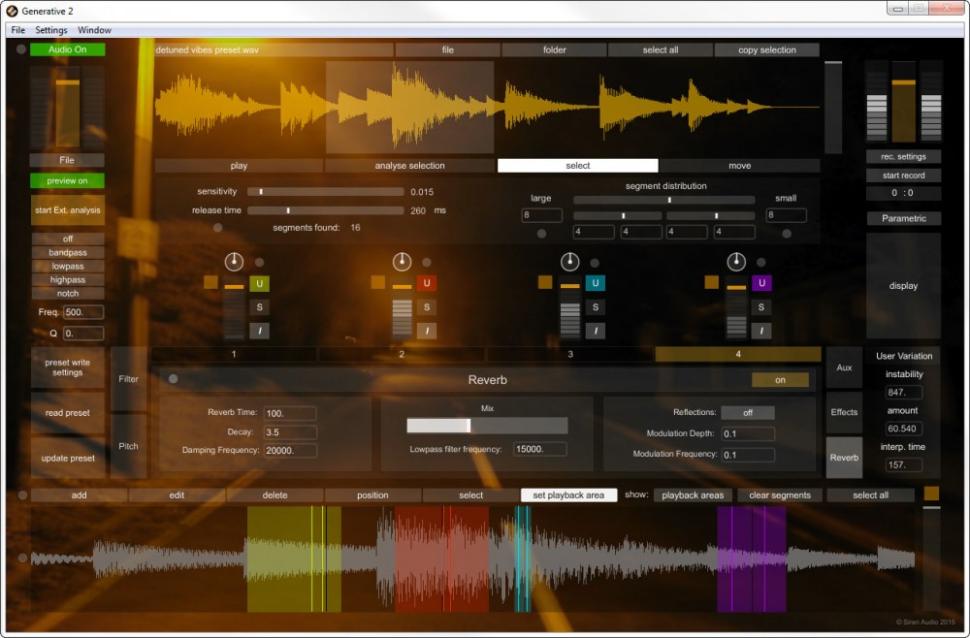Open the Settings menu
The image size is (970, 638).
click(x=51, y=30)
